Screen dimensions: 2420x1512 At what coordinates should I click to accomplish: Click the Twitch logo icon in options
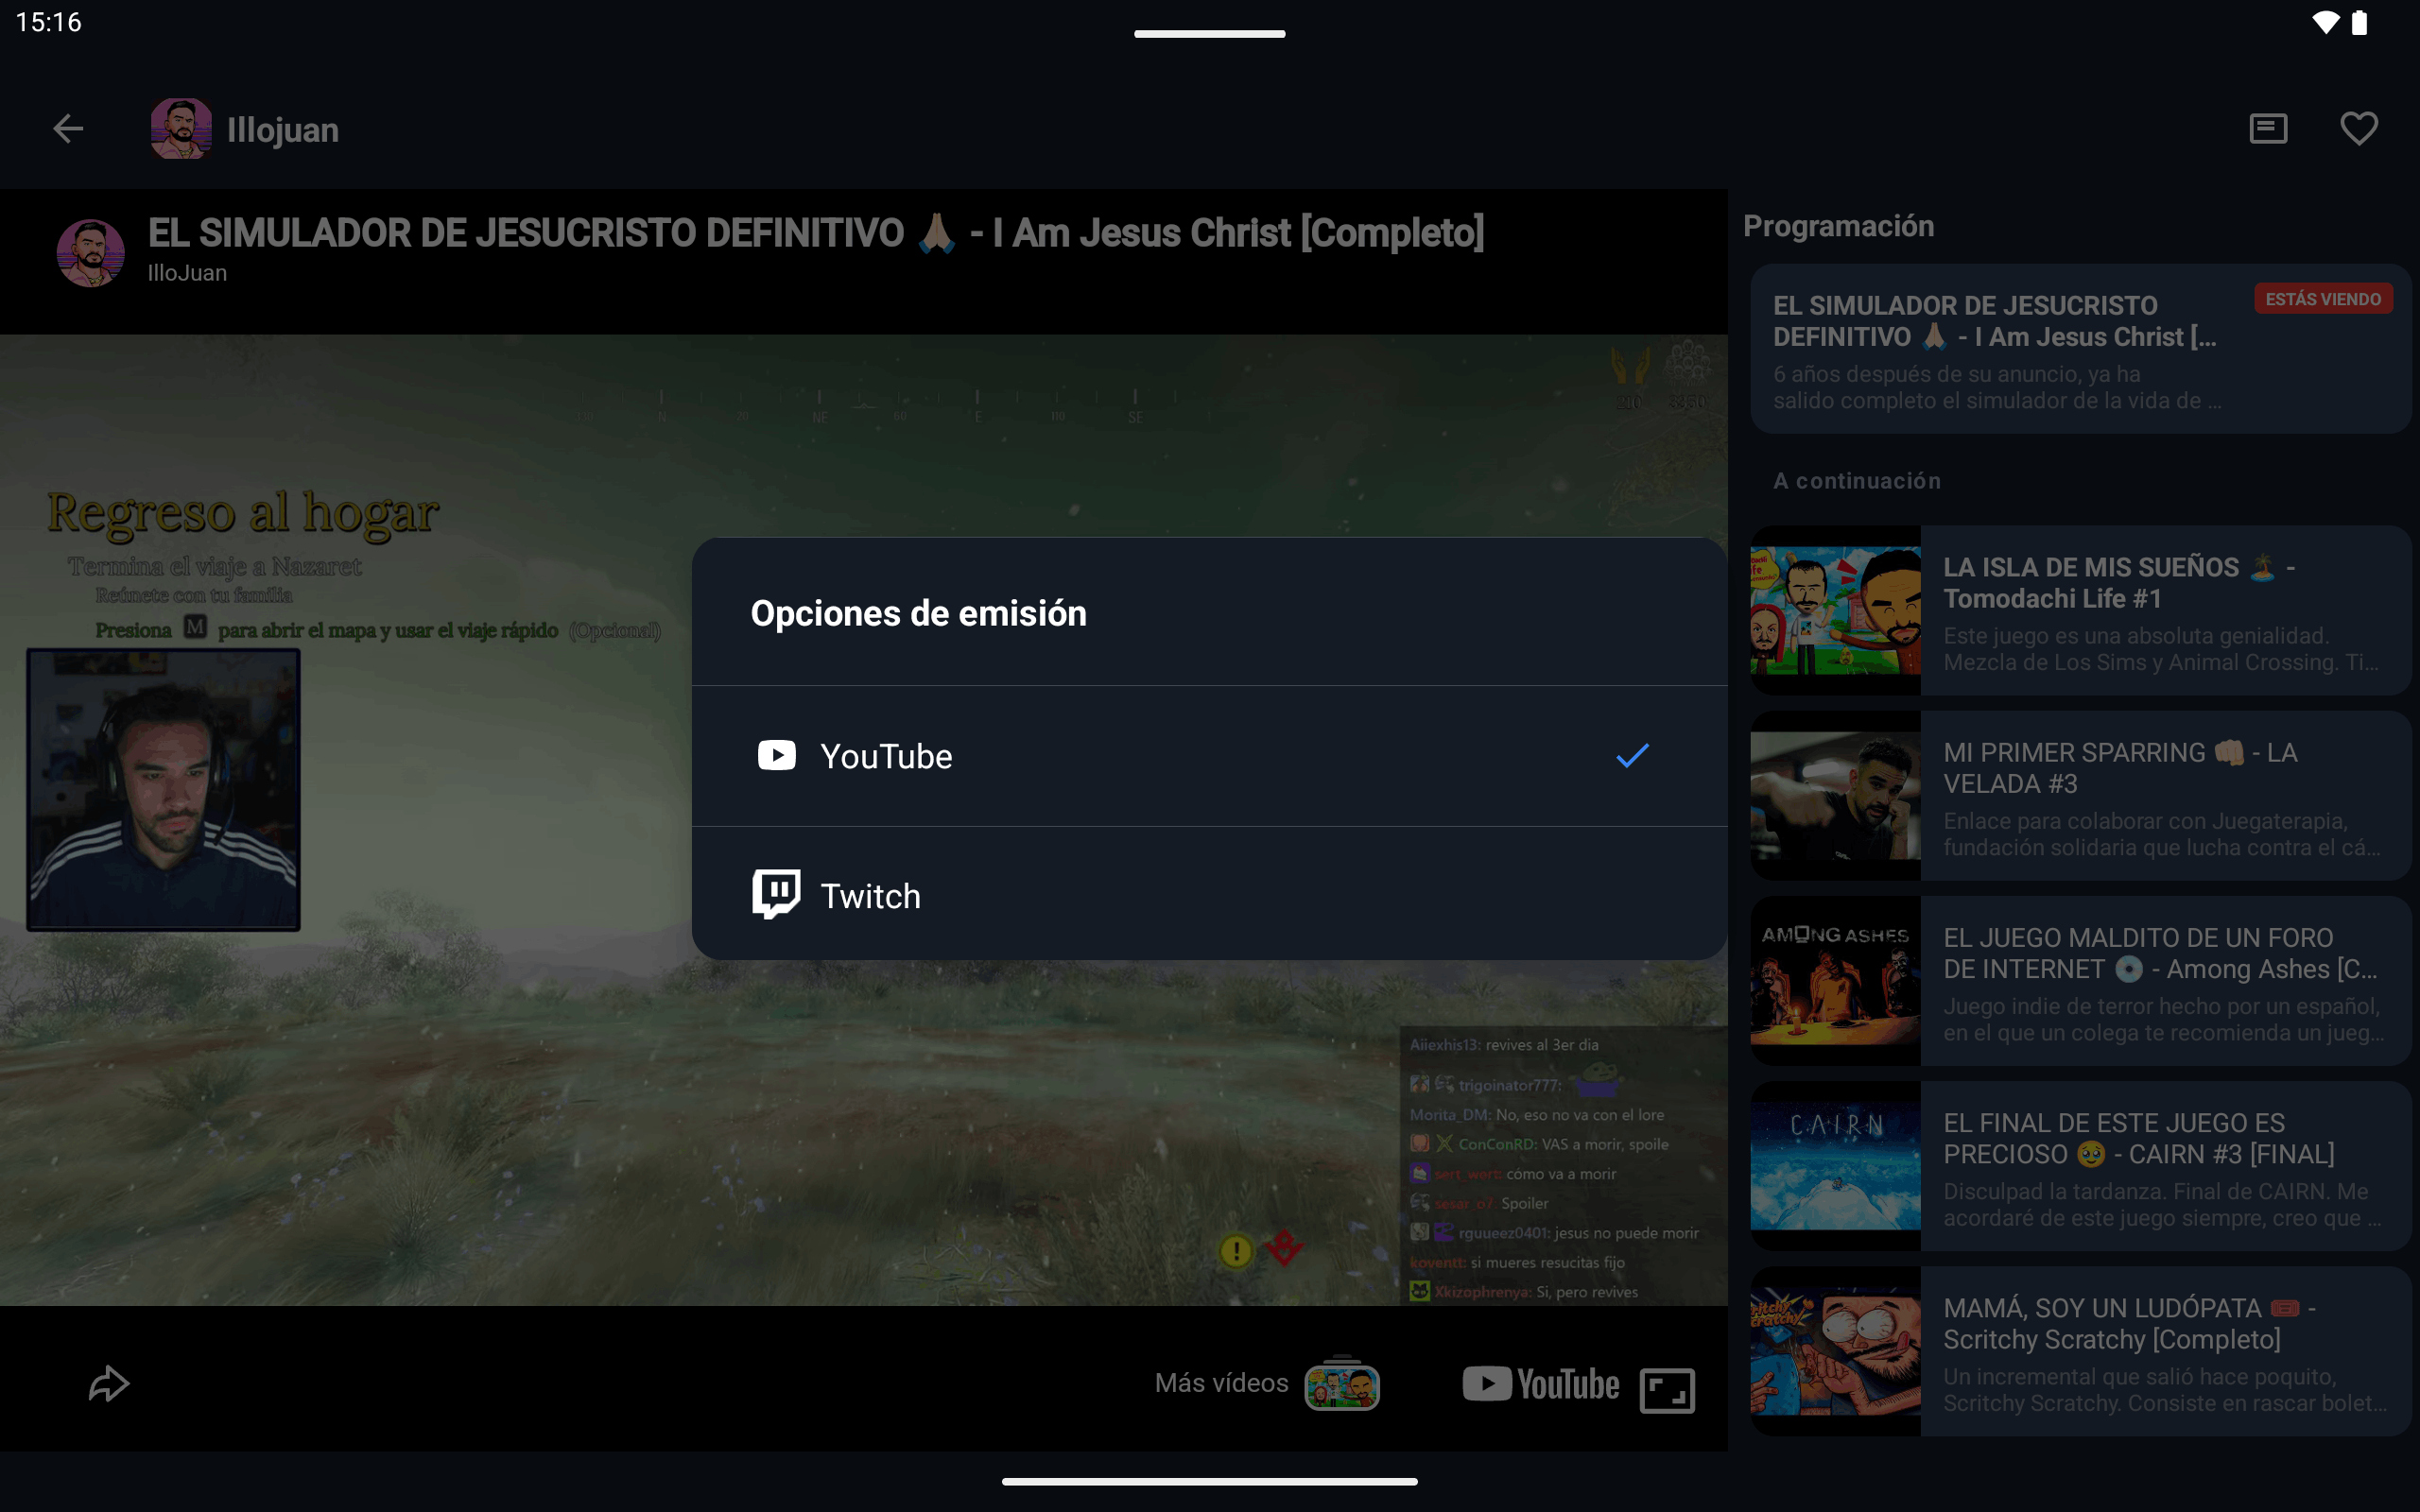[777, 894]
